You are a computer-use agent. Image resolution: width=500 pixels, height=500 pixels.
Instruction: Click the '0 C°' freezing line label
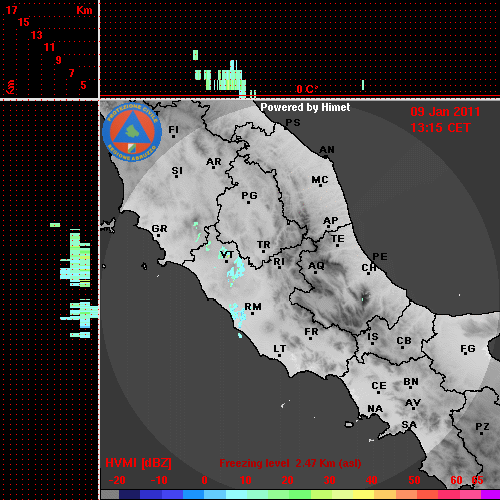[x=307, y=89]
